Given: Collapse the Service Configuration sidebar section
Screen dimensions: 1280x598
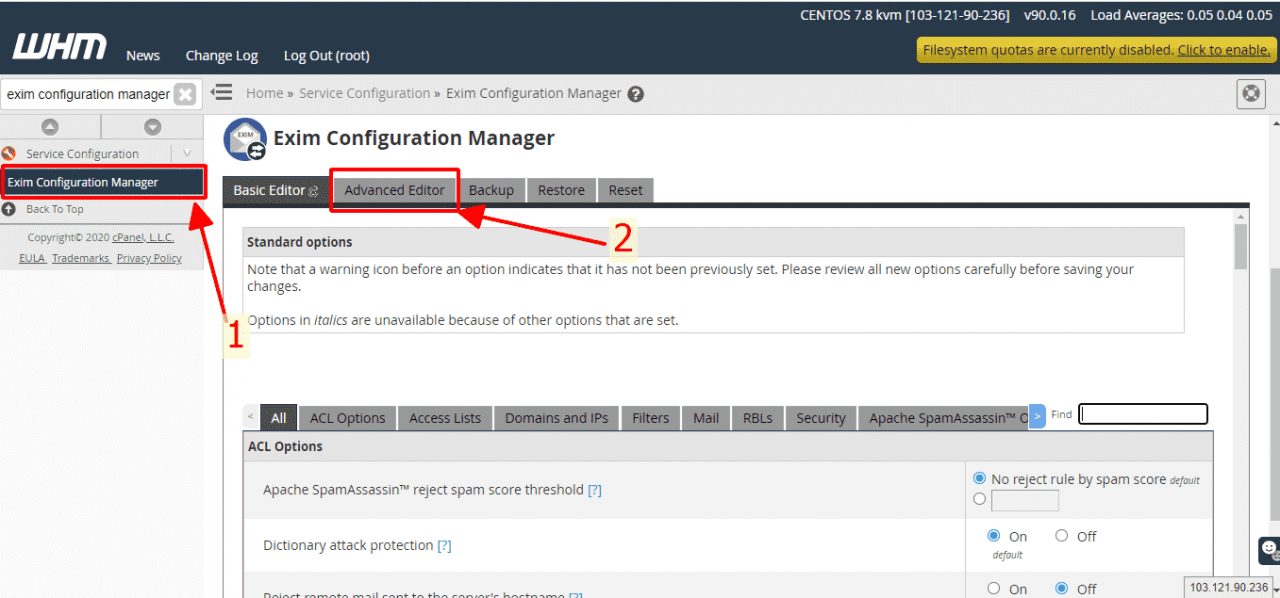Looking at the screenshot, I should tap(186, 153).
